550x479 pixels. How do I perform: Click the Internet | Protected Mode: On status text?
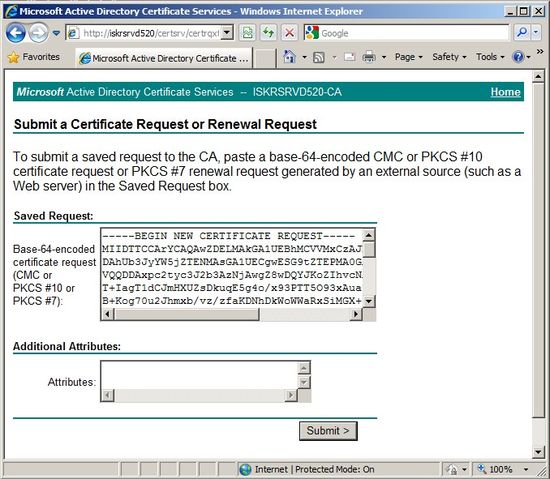[x=314, y=469]
